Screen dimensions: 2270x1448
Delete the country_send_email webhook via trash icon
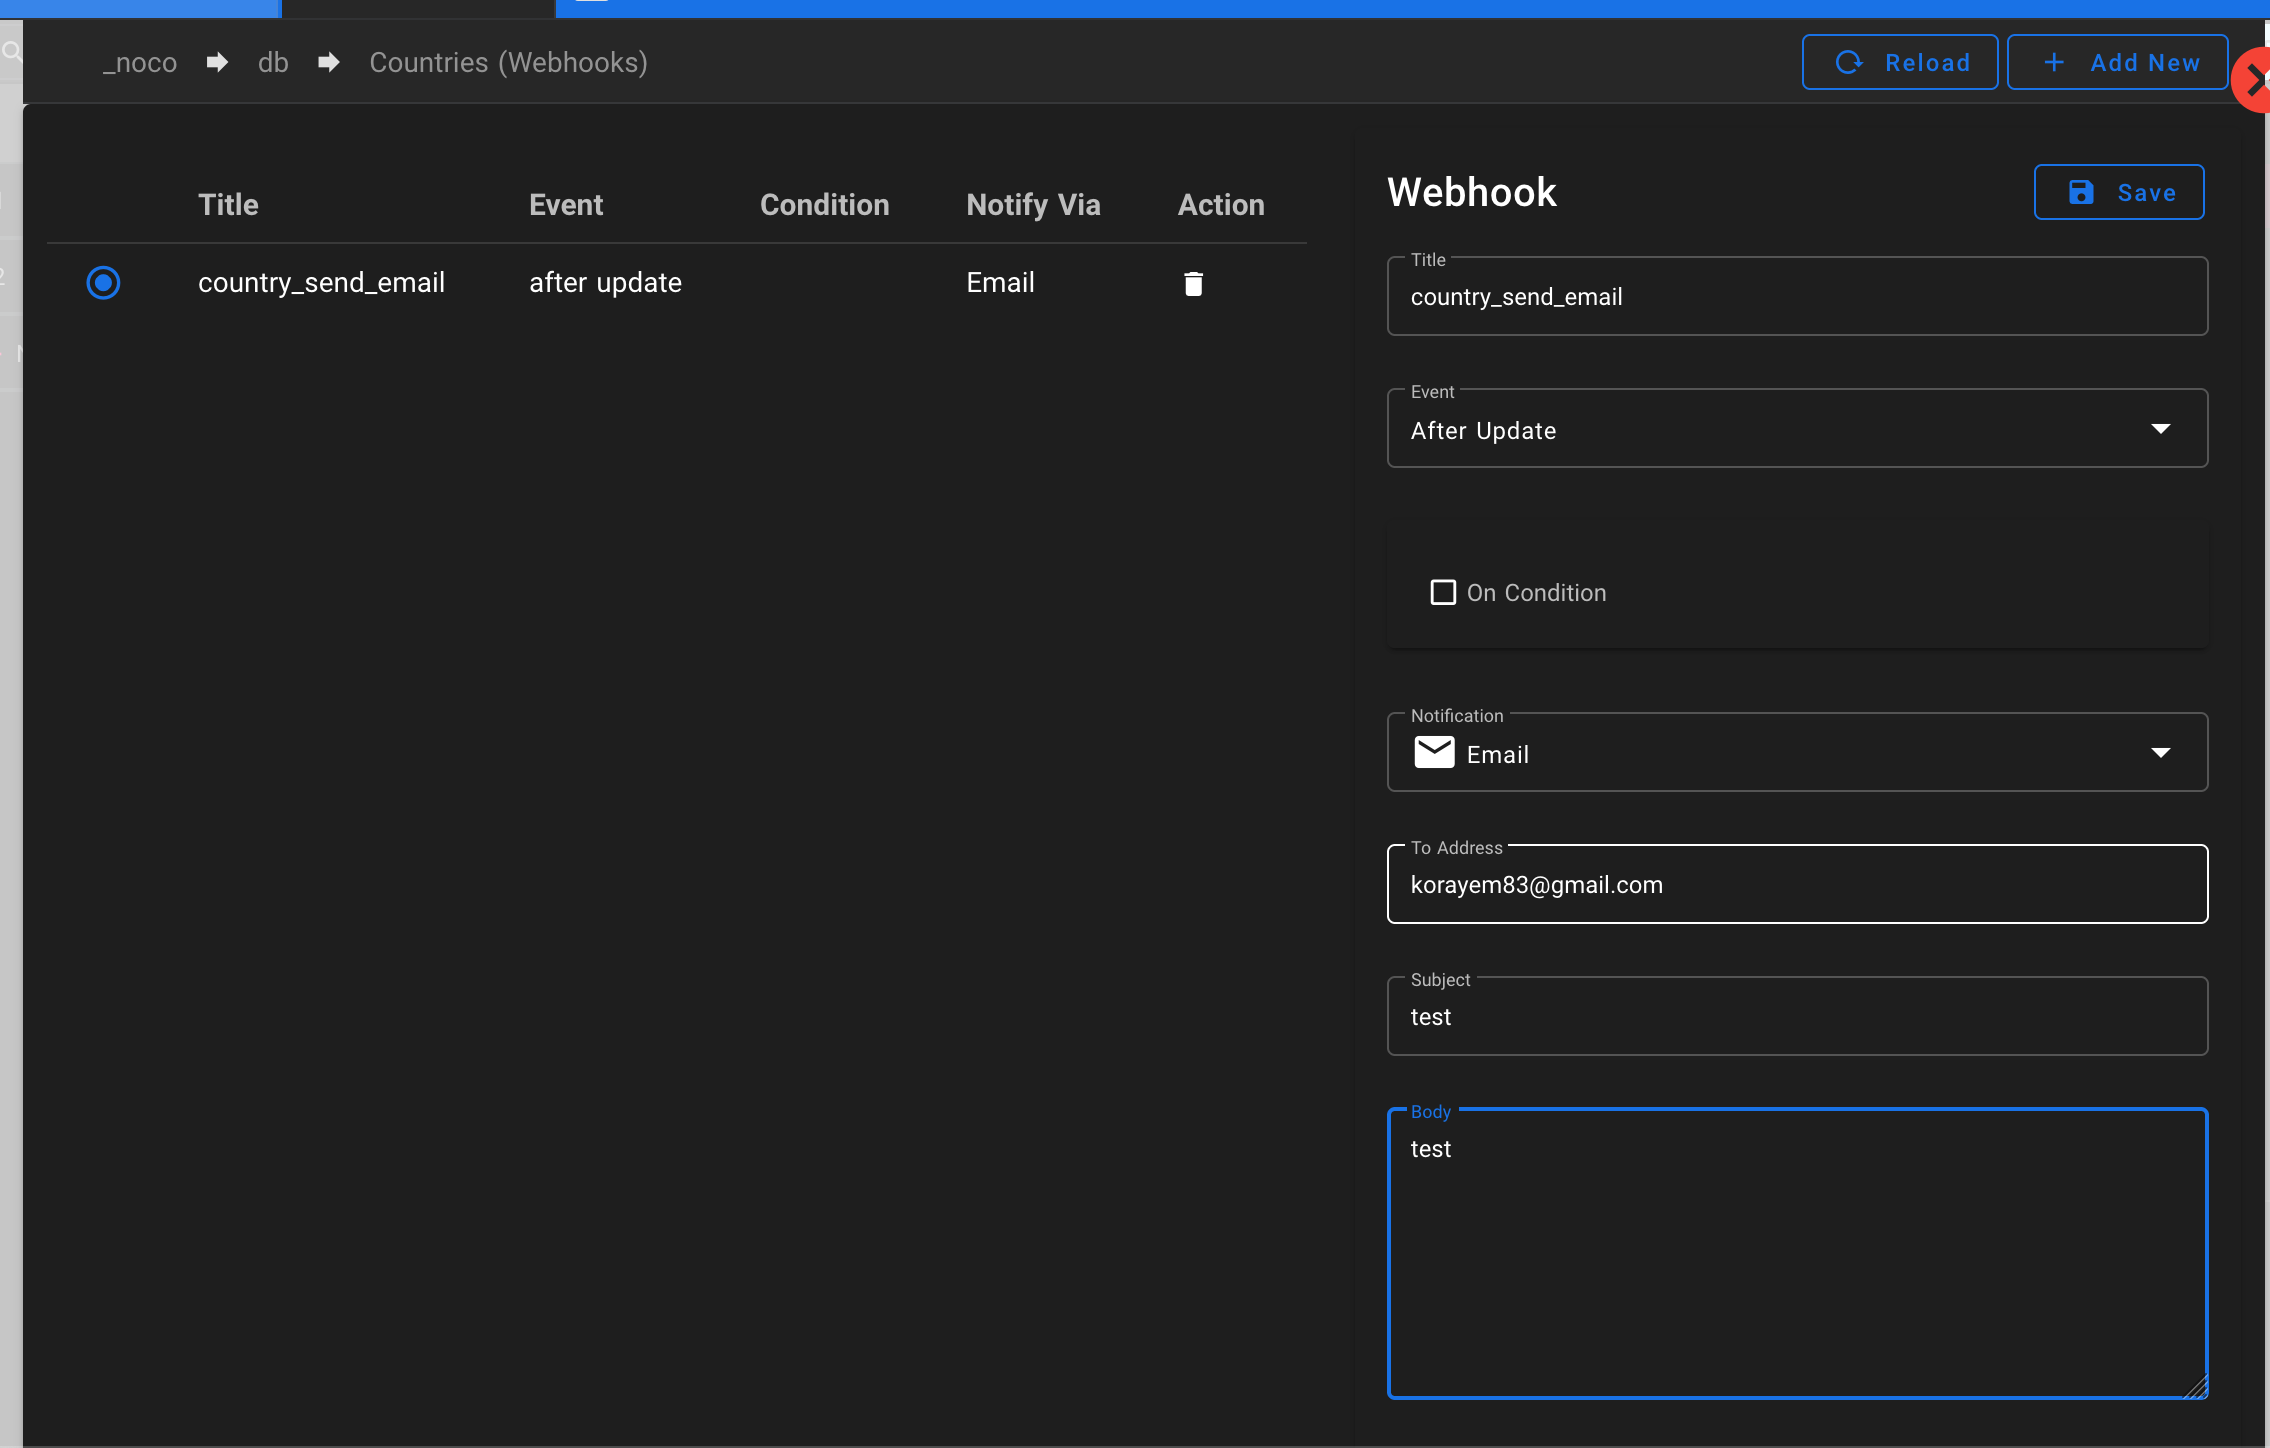1192,283
